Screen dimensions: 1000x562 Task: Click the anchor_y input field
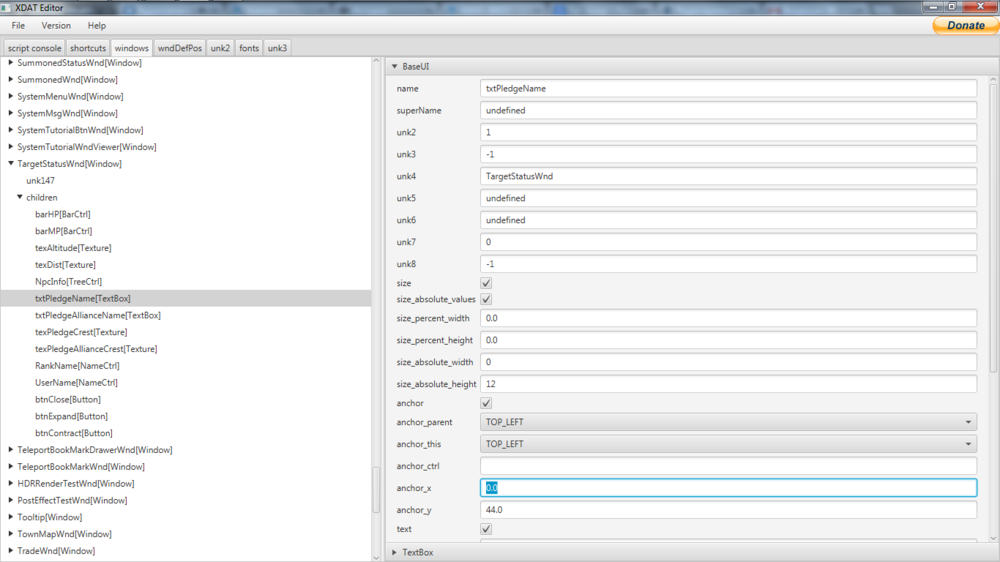point(728,510)
